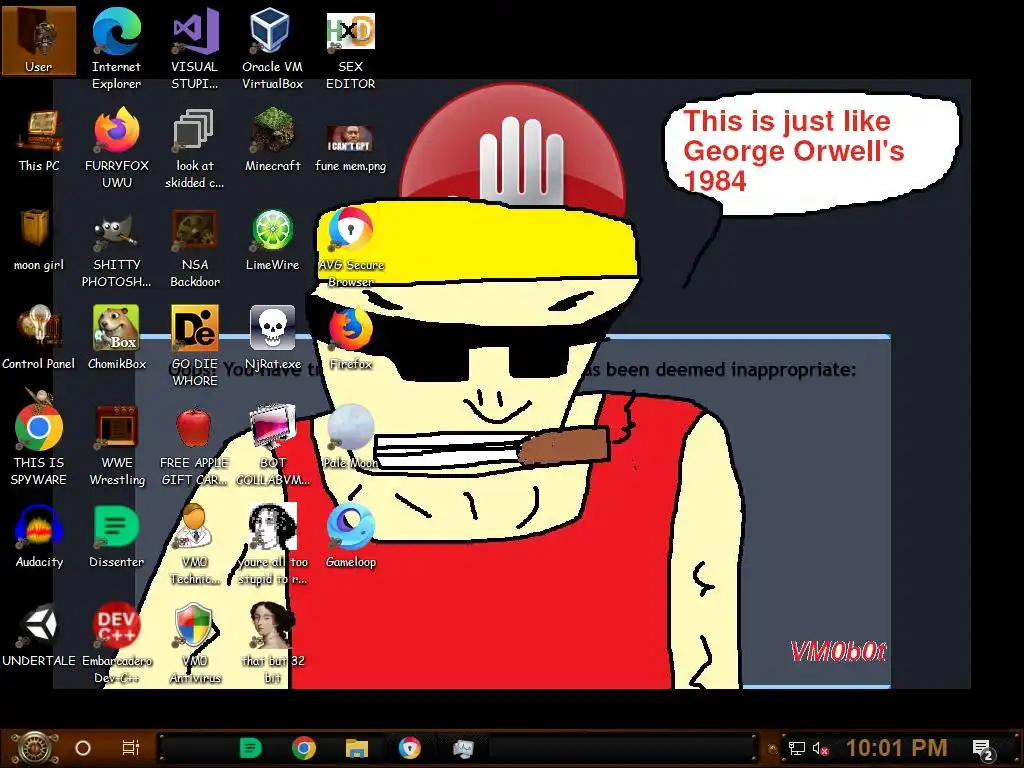
Task: Open the 10:01 PM clock
Action: pyautogui.click(x=897, y=748)
